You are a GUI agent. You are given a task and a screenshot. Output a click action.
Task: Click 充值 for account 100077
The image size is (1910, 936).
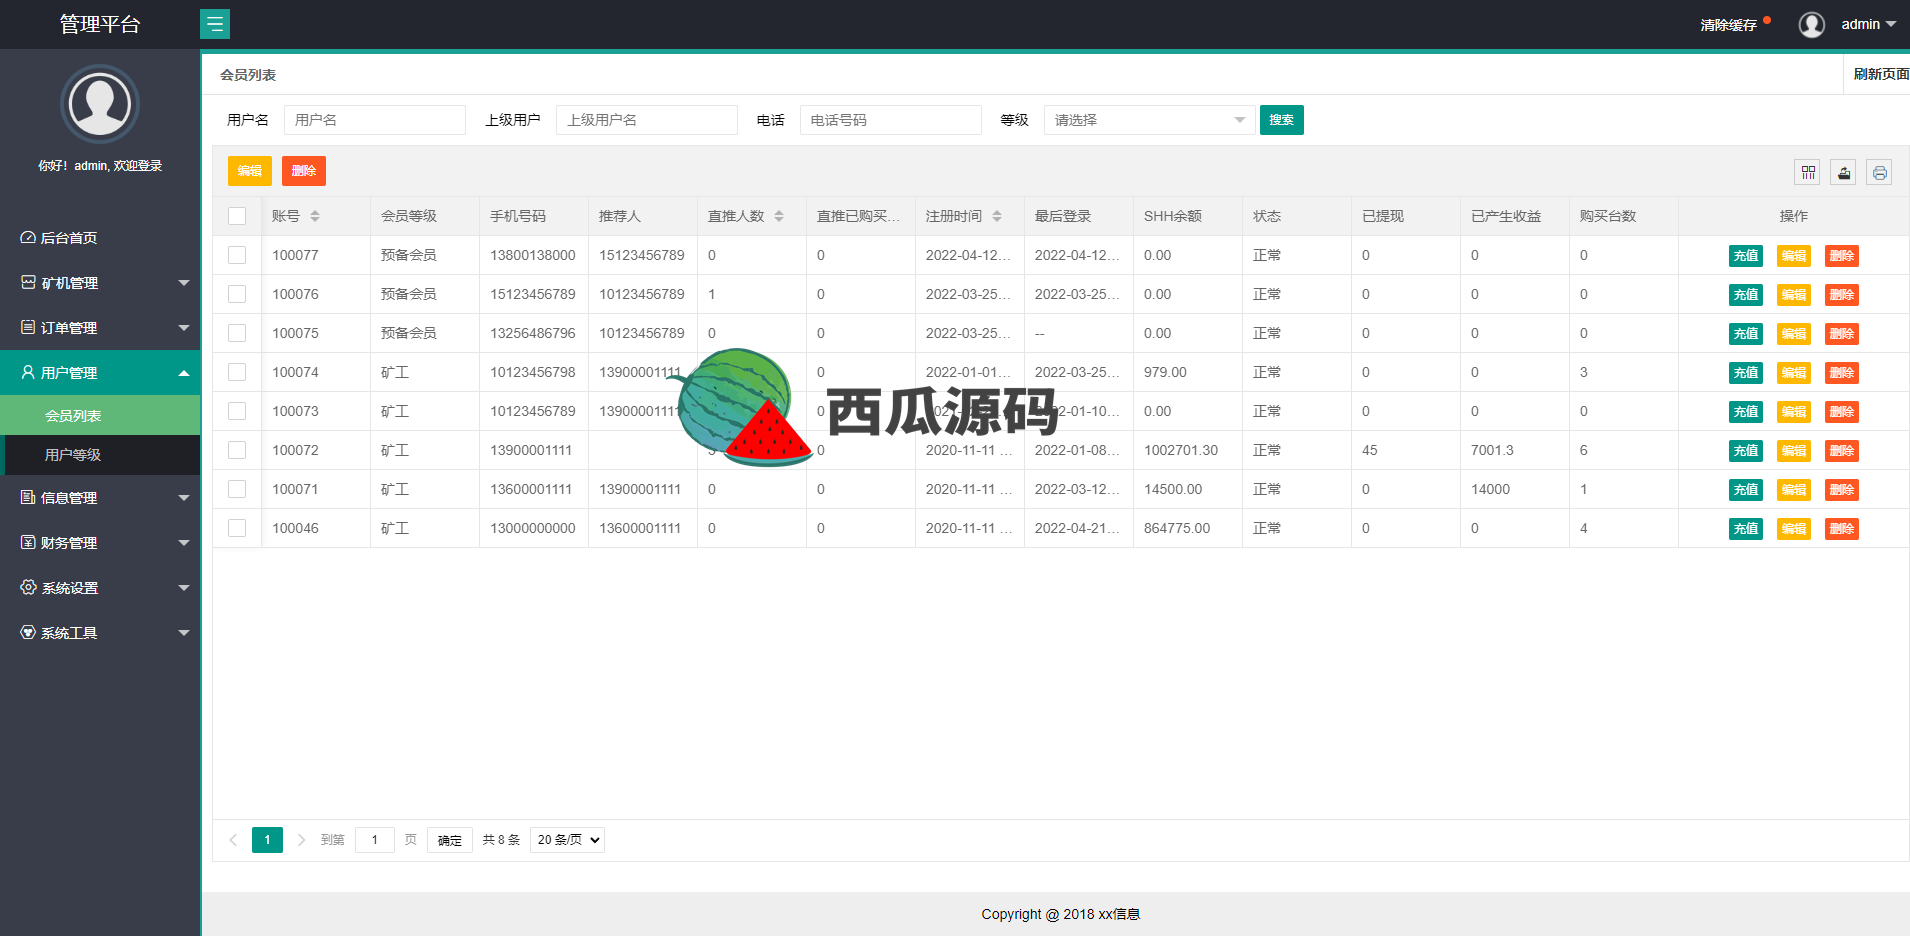point(1746,256)
